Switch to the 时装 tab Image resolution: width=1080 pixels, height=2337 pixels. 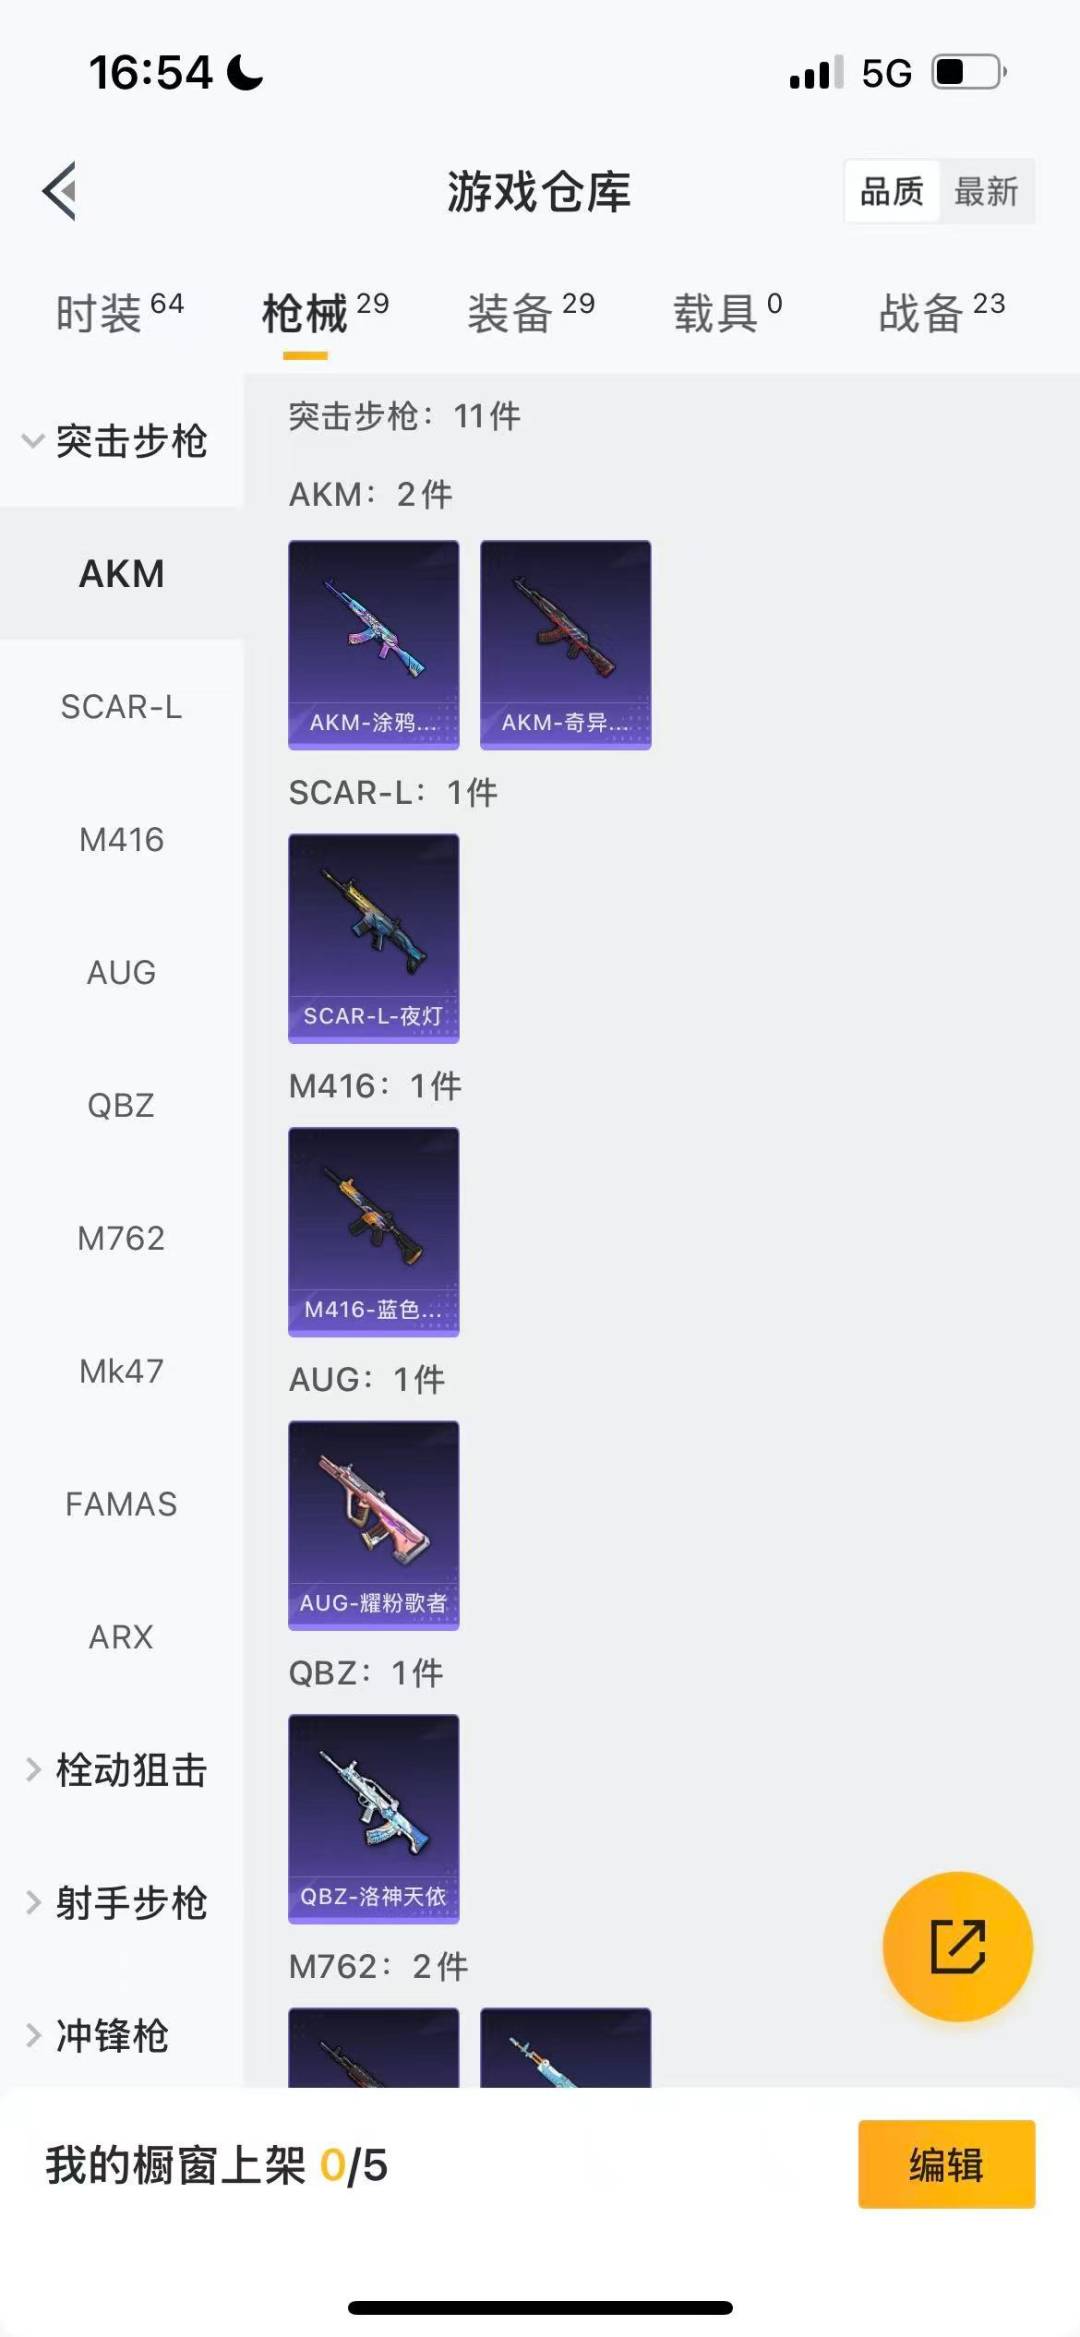[118, 313]
